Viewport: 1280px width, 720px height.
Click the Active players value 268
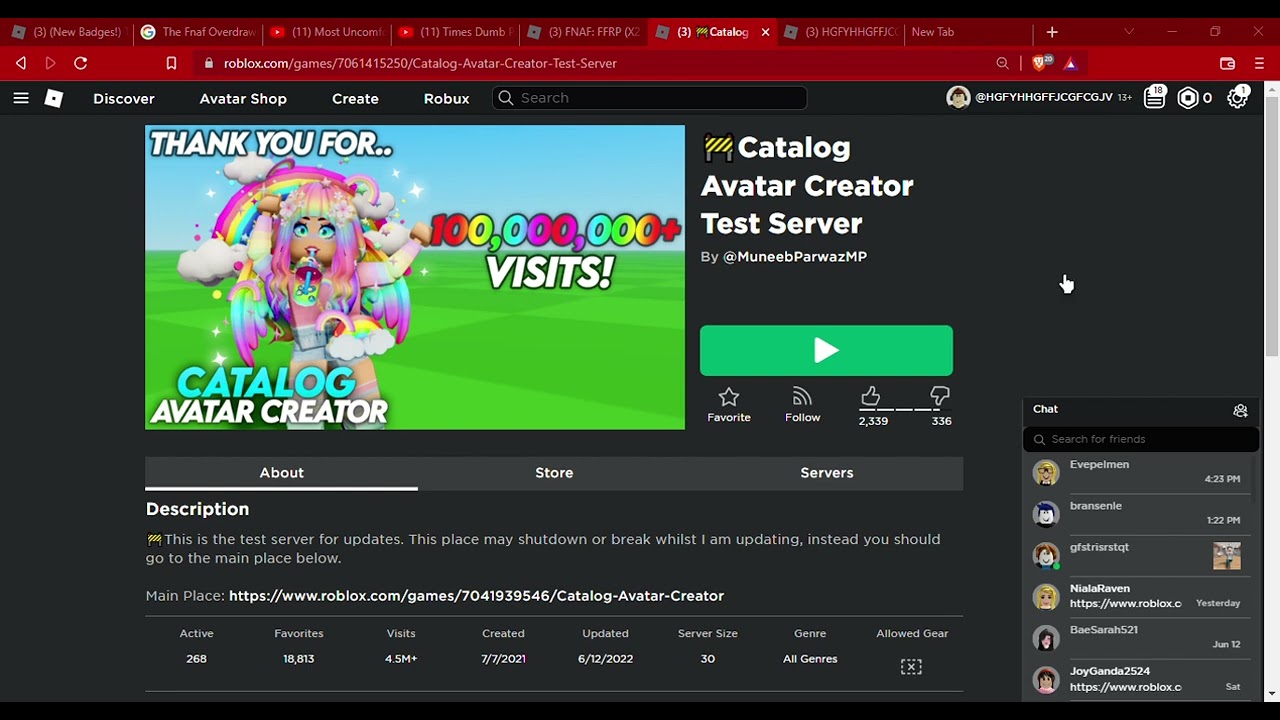tap(196, 659)
